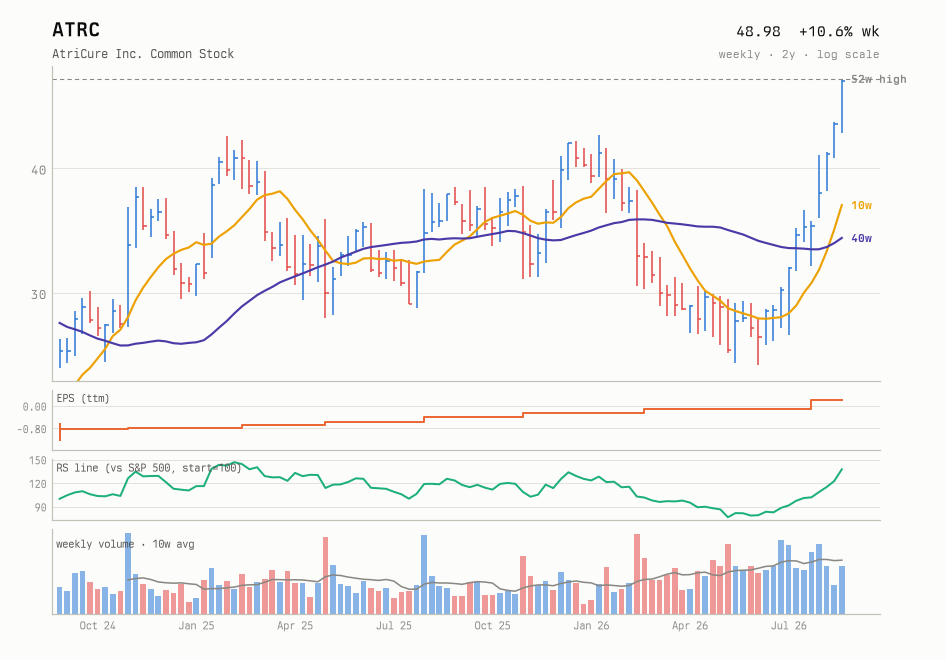
Task: Click the 'weekly volume · 10w avg' label
Action: [x=125, y=544]
